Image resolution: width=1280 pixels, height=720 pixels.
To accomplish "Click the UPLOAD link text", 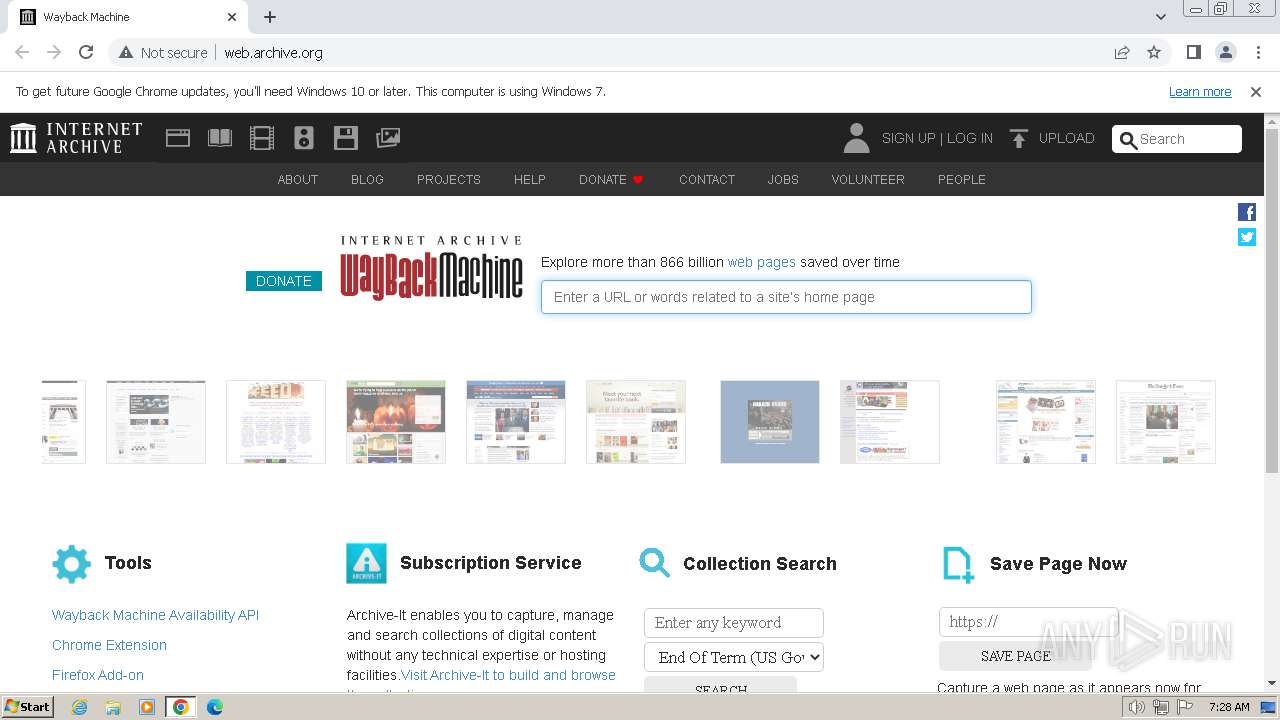I will pos(1067,138).
